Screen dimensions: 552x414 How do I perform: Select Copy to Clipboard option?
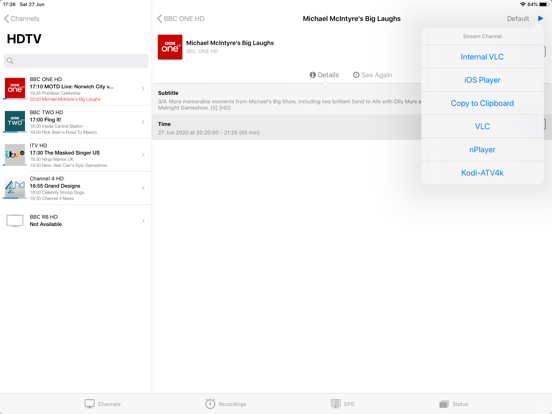click(482, 103)
